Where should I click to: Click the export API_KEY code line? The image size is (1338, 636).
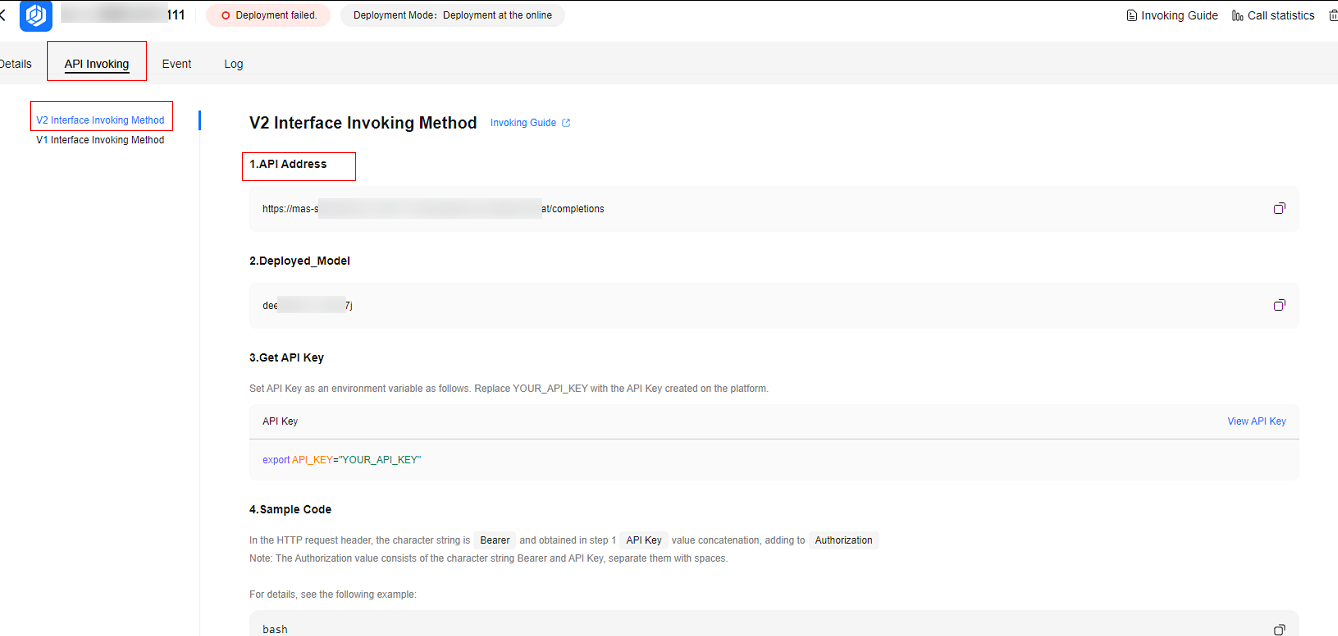(342, 459)
